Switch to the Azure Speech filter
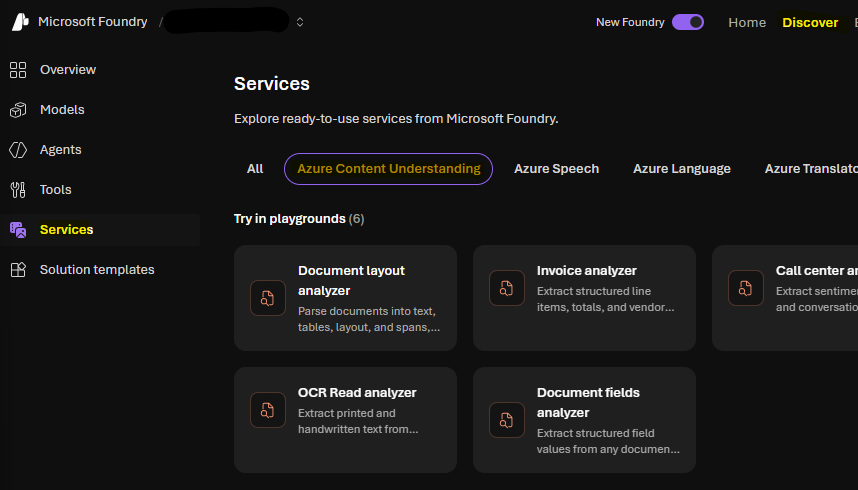Viewport: 858px width, 490px height. click(x=556, y=169)
